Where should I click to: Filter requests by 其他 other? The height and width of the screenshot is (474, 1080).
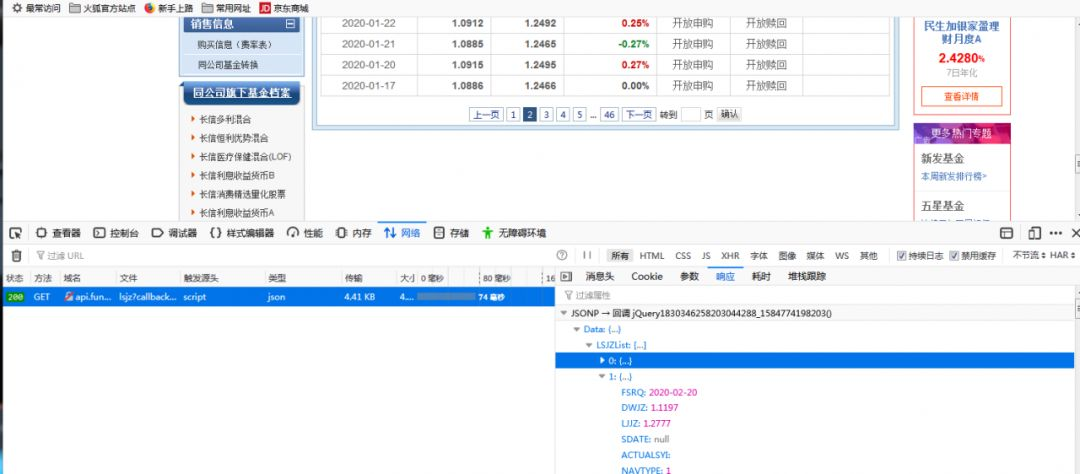pos(869,256)
